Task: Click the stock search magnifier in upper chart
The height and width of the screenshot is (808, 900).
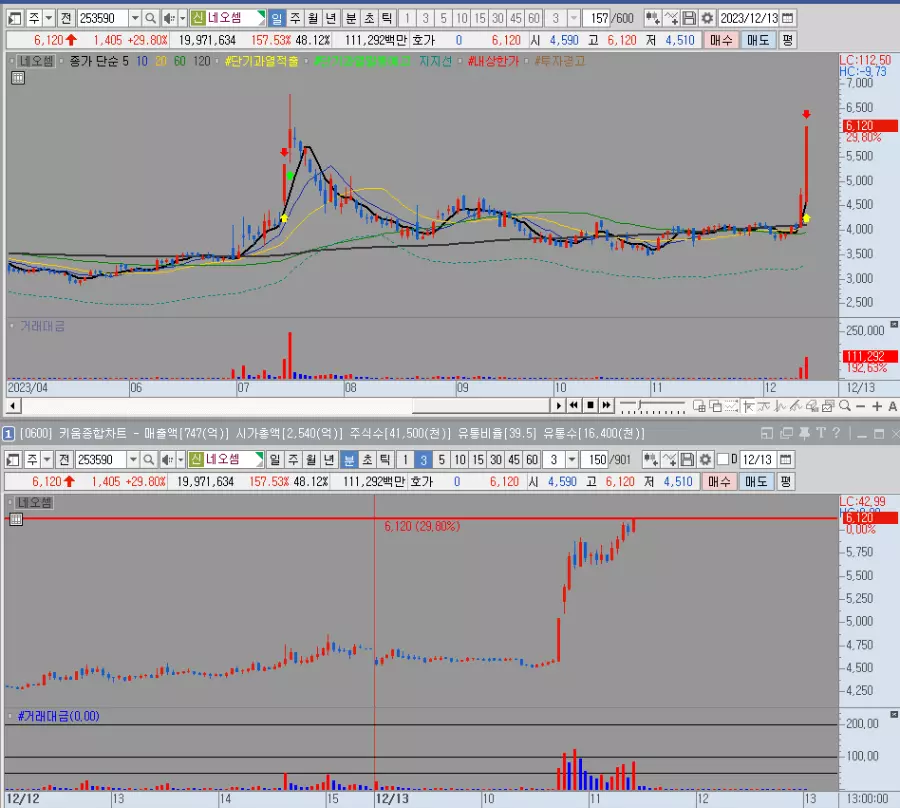Action: (x=150, y=18)
